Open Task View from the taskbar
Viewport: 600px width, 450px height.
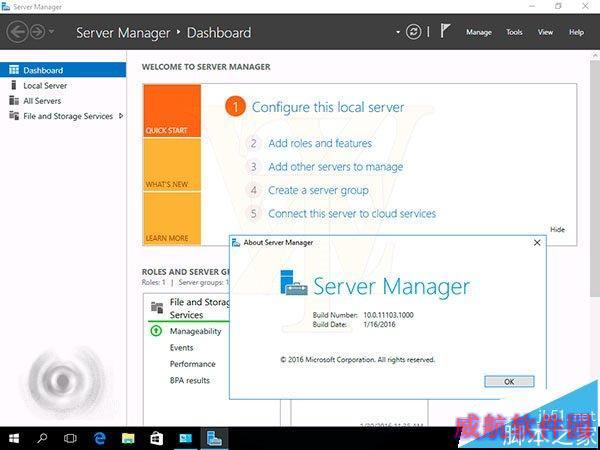tap(70, 439)
